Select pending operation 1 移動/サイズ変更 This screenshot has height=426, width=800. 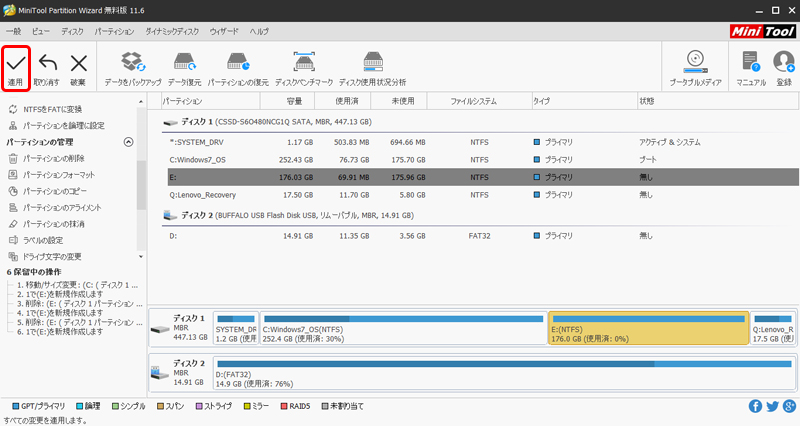pos(80,285)
